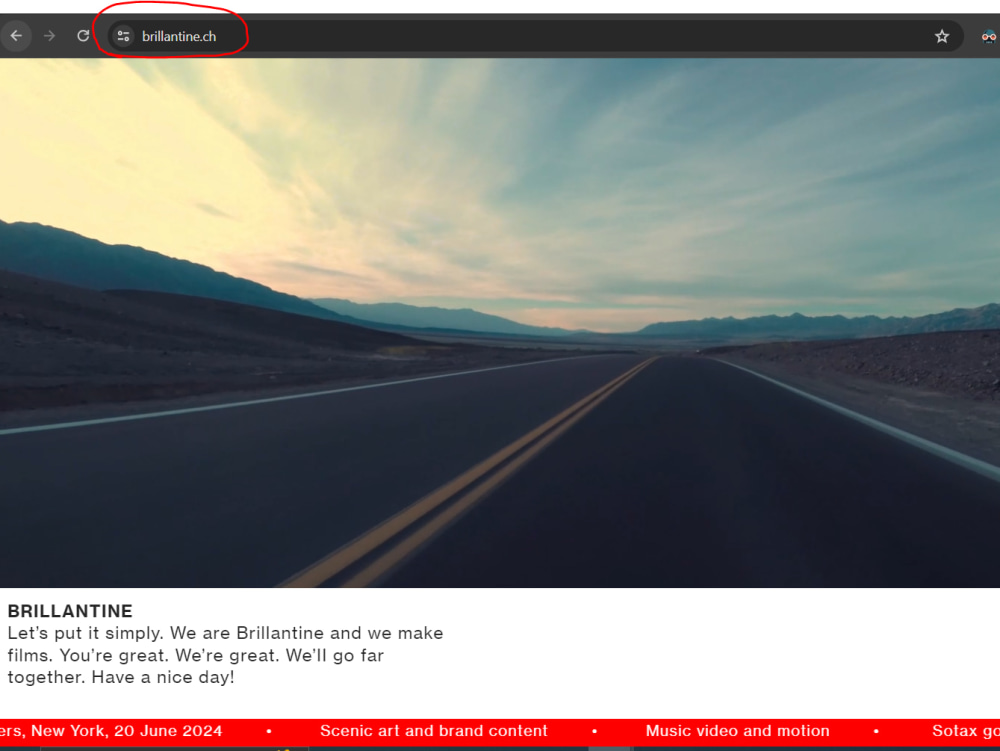Viewport: 1000px width, 751px height.
Task: Click the BRILLANTINE heading
Action: 70,611
